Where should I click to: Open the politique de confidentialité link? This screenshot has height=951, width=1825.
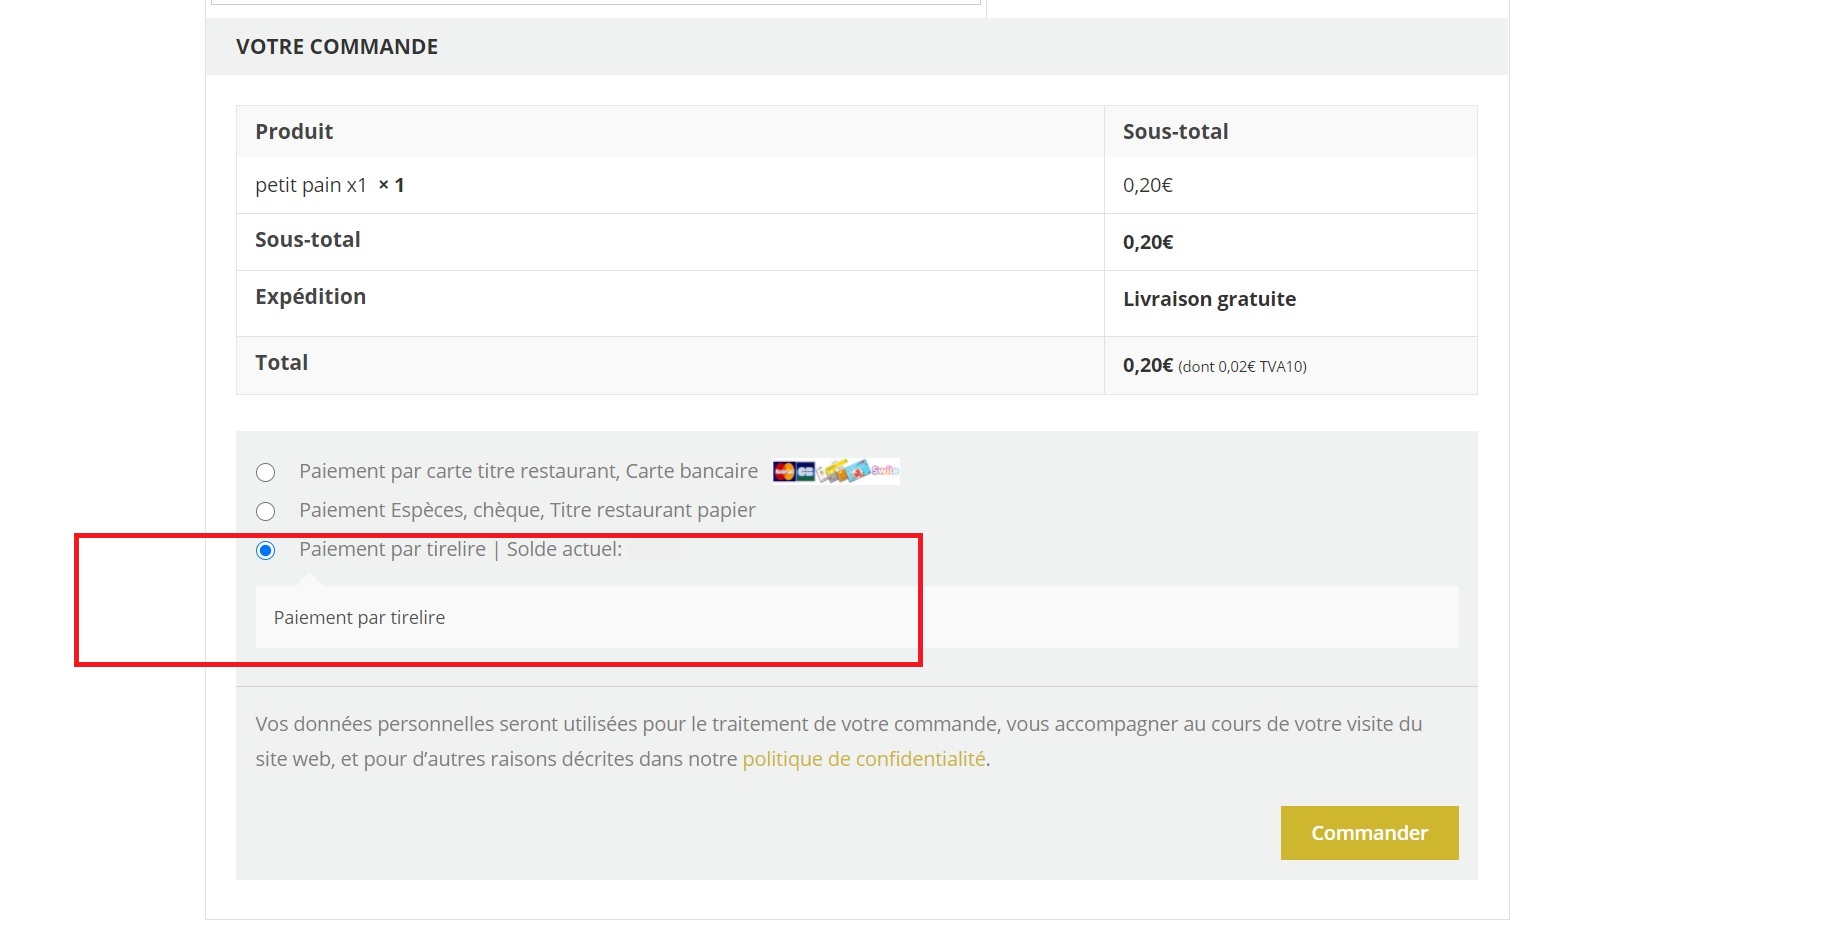pyautogui.click(x=863, y=759)
